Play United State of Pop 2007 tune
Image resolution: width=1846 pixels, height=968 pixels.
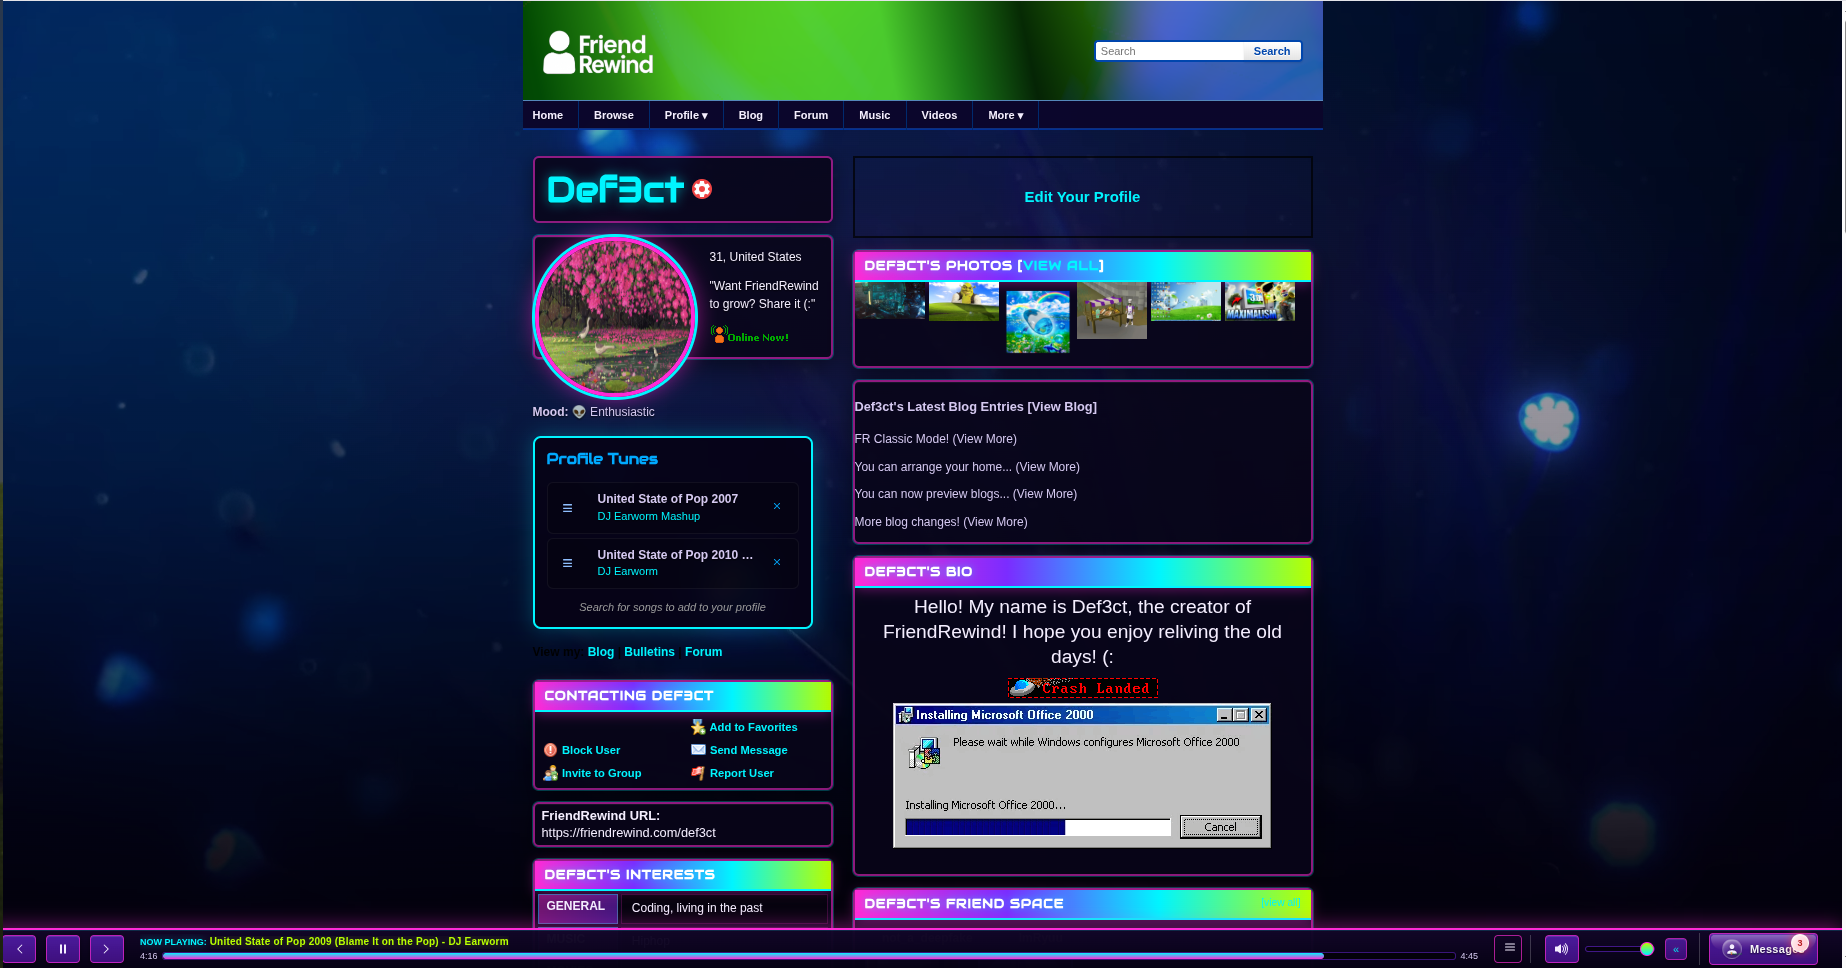[668, 499]
